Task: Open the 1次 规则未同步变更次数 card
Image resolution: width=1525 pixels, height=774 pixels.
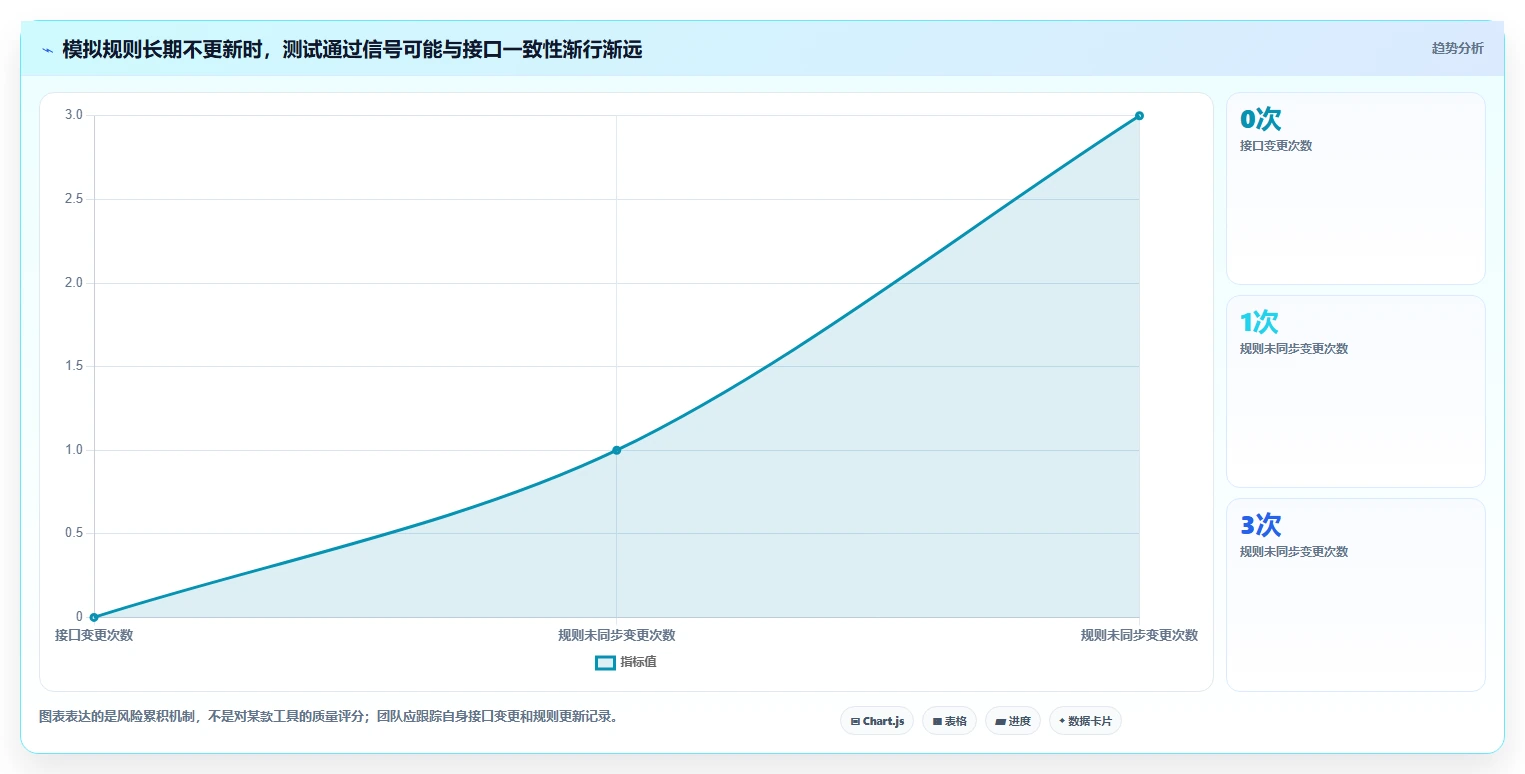Action: tap(1355, 391)
